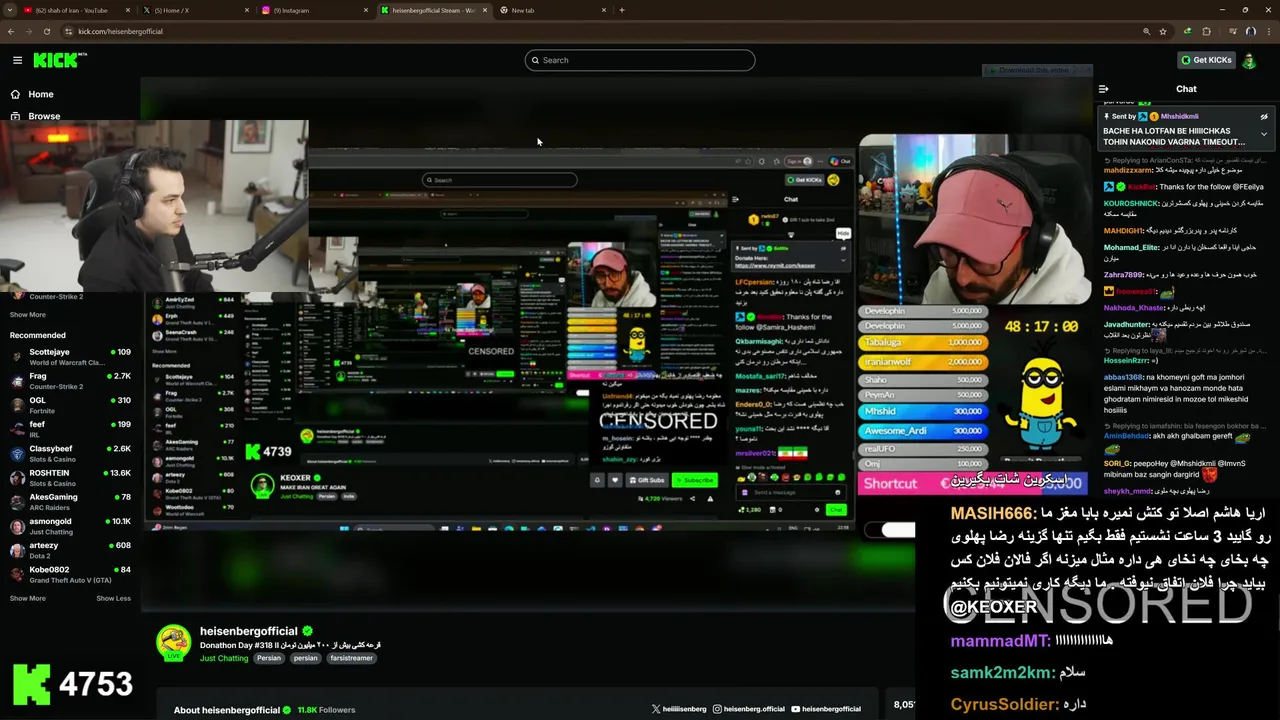
Task: Click the heisenbergofficial channel name
Action: (249, 631)
